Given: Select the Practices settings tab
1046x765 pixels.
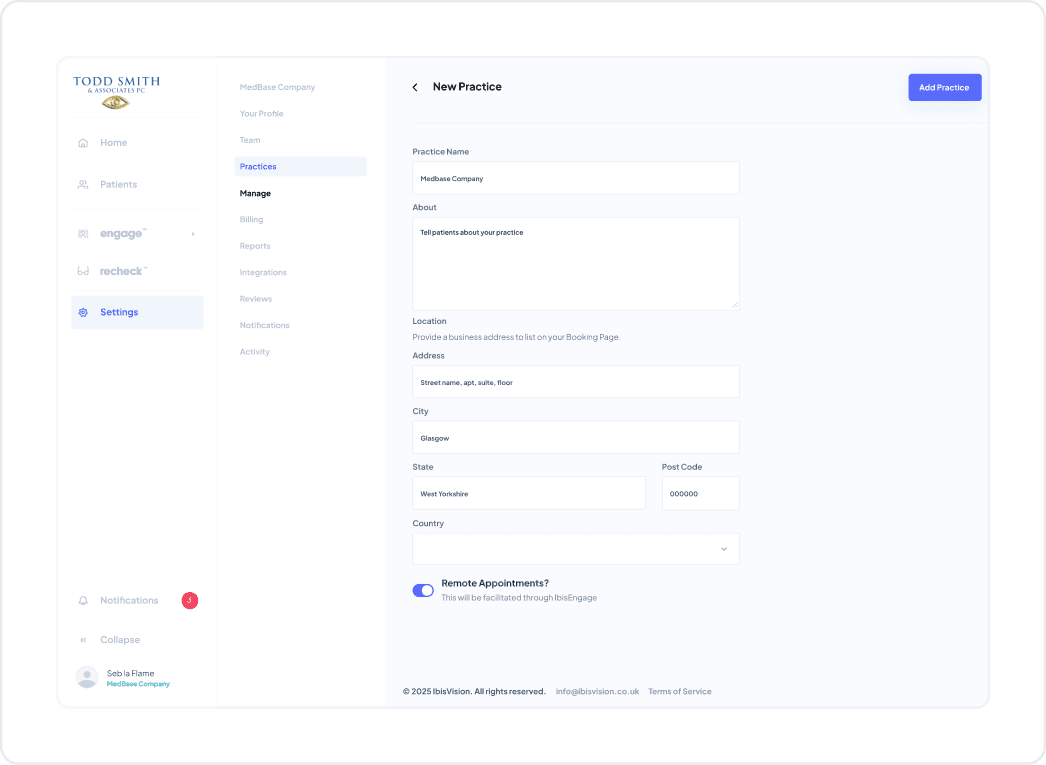Looking at the screenshot, I should pyautogui.click(x=301, y=167).
